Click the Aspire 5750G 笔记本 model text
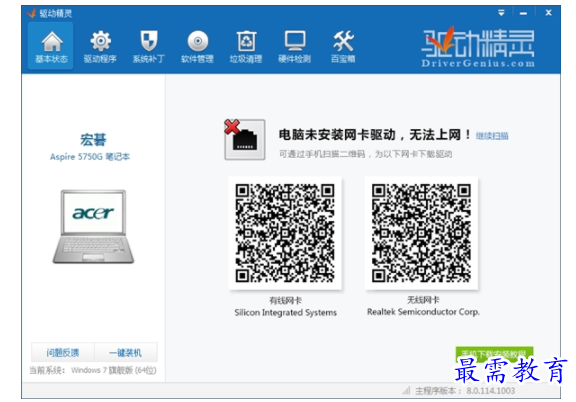576x402 pixels. click(x=90, y=157)
